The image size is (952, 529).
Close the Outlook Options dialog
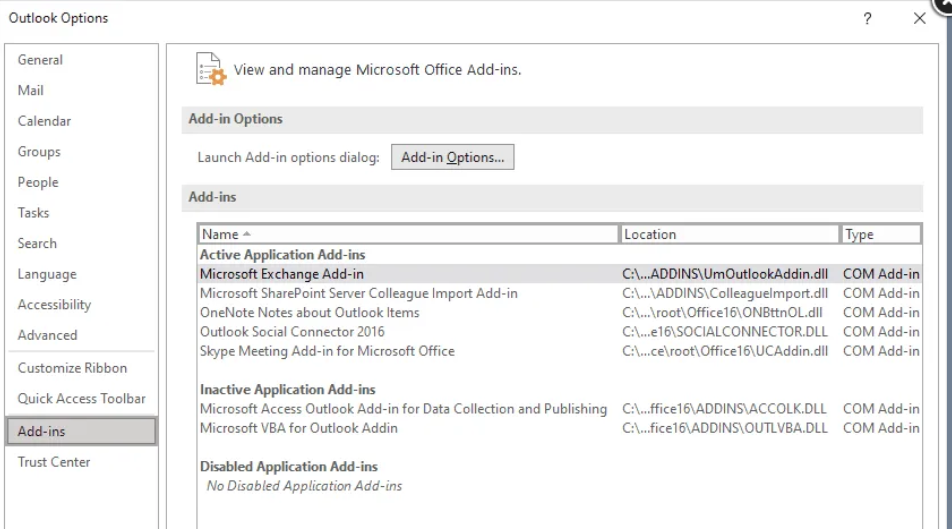click(x=919, y=18)
